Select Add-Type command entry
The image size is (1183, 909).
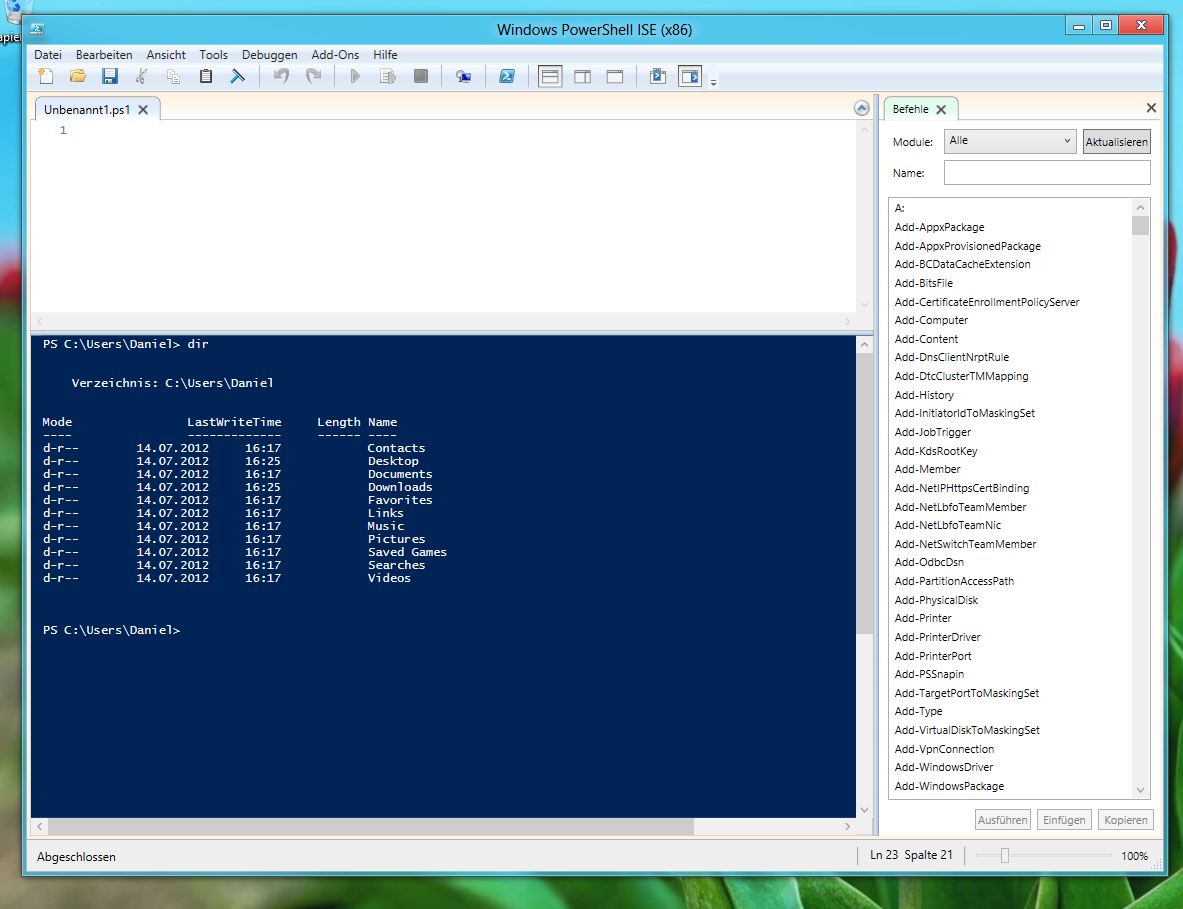click(x=918, y=711)
